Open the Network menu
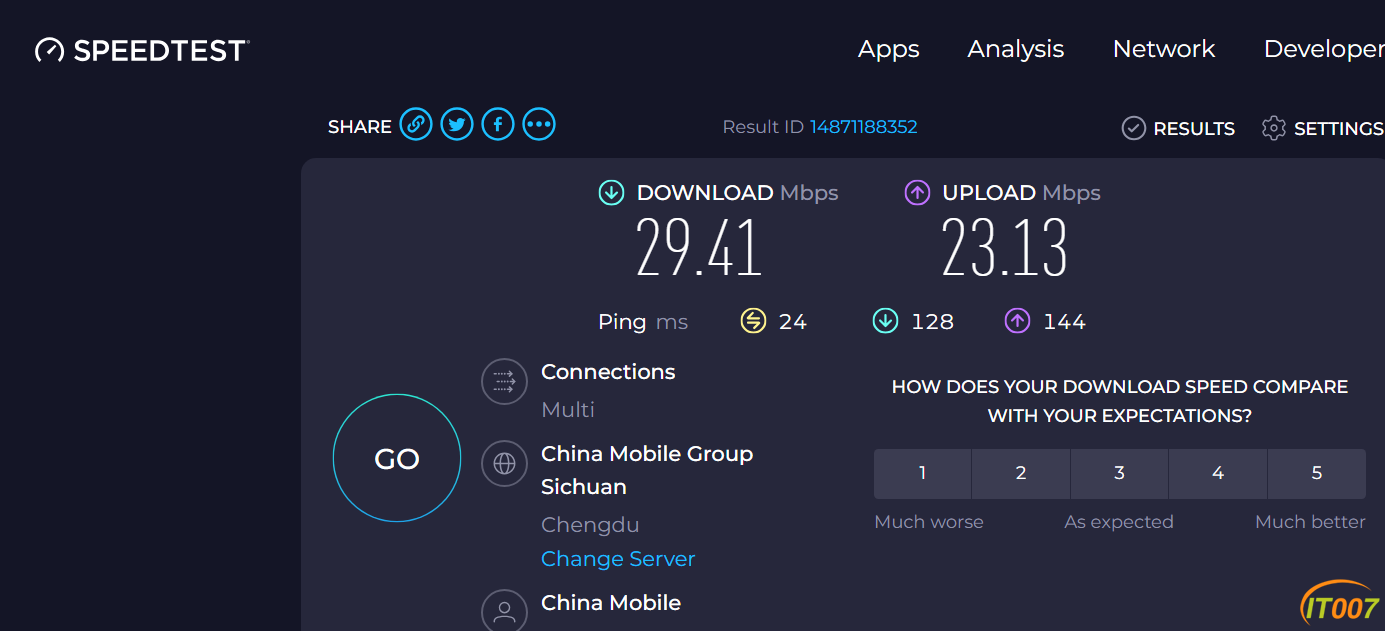 pyautogui.click(x=1164, y=49)
